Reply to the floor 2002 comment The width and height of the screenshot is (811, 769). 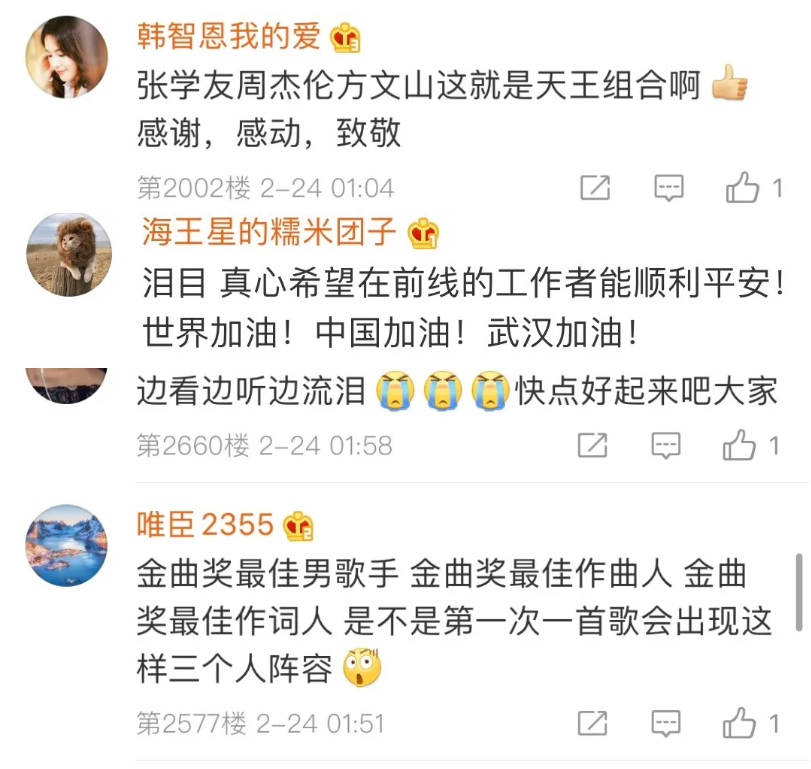669,188
